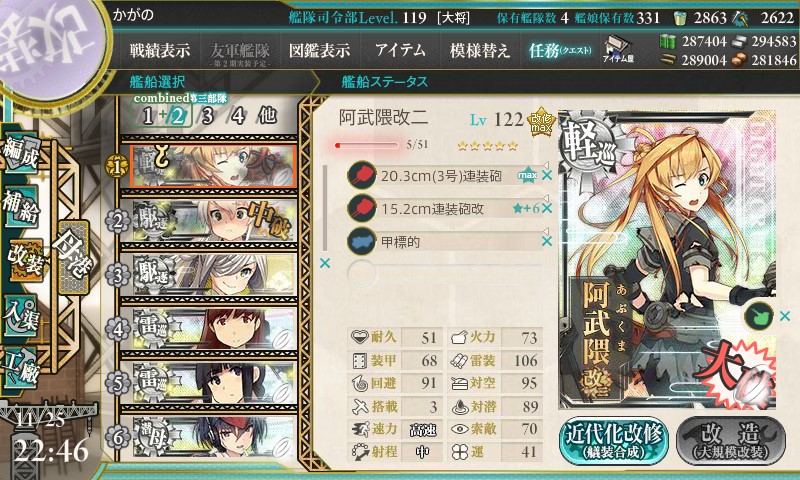Click the 母港 home port badge
800x480 pixels.
[73, 257]
